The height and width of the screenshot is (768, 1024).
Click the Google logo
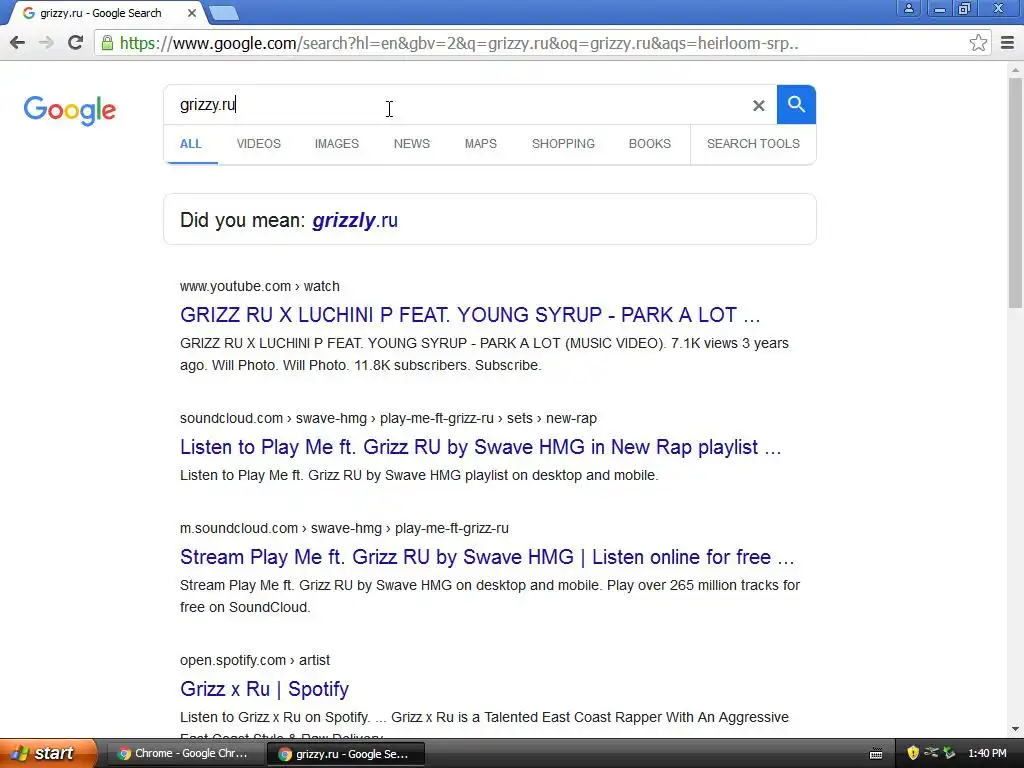coord(69,110)
